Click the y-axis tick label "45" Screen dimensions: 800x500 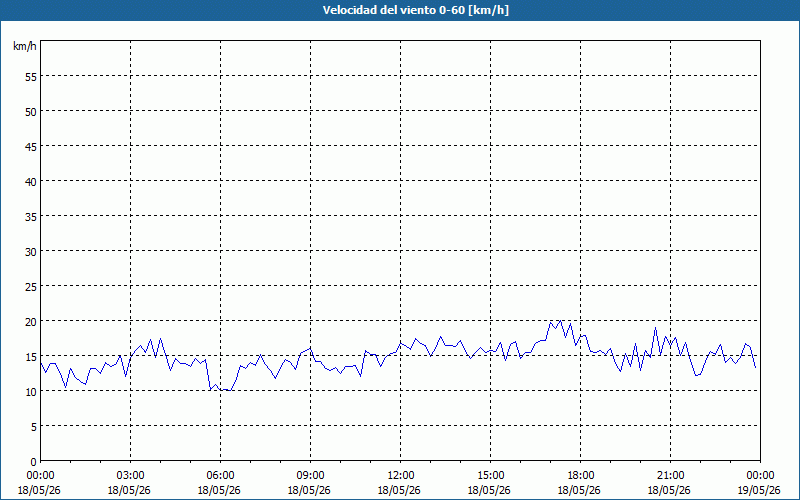click(x=31, y=146)
